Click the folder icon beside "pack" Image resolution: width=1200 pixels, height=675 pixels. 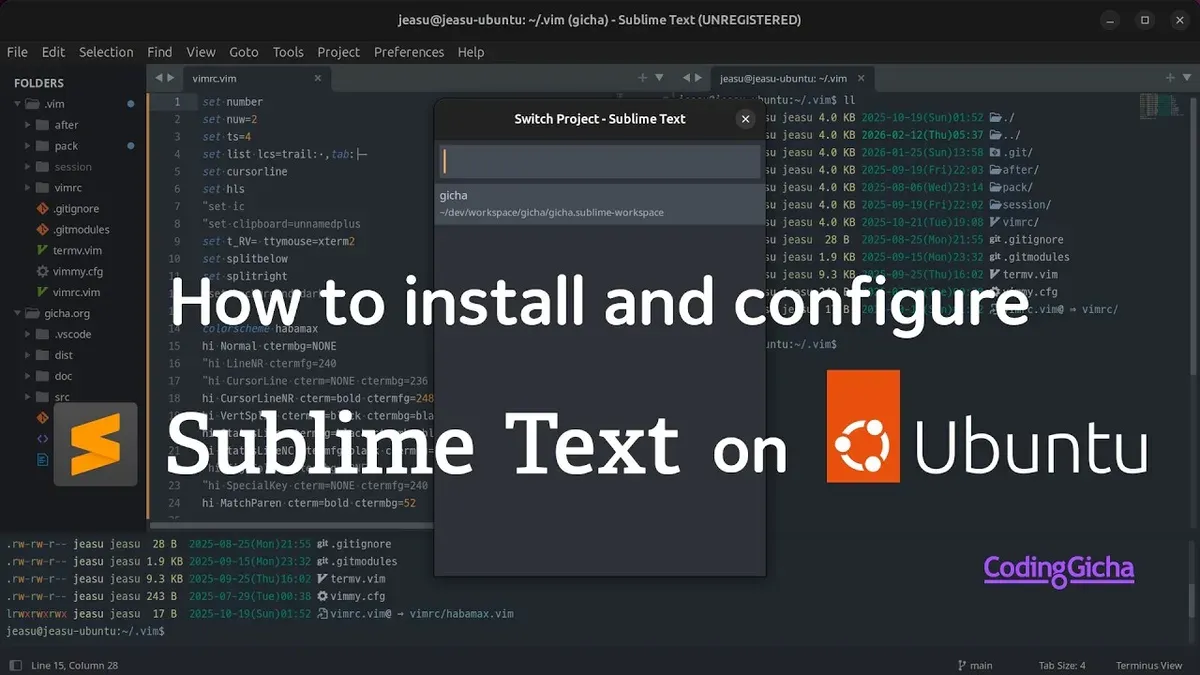(x=42, y=146)
